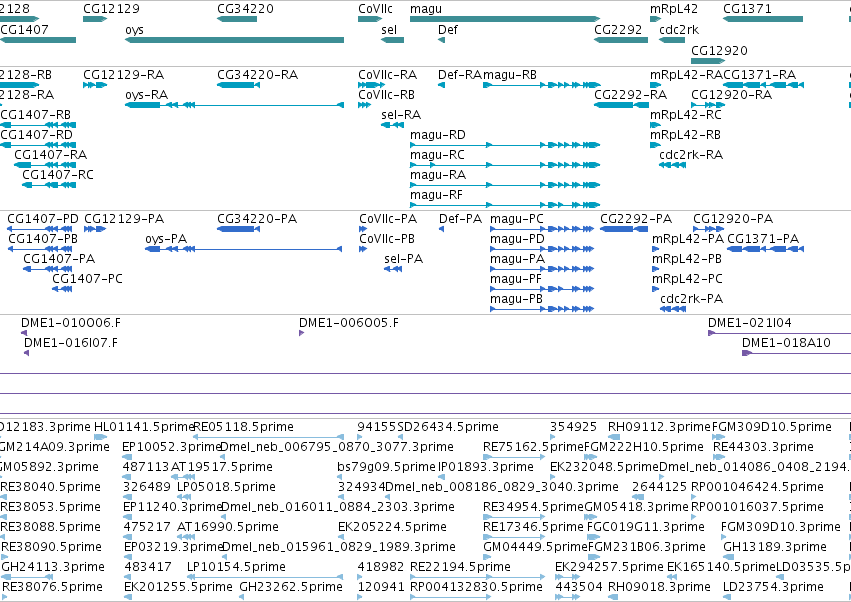Select the magu-RA transcript label
851x602 pixels.
[x=437, y=175]
